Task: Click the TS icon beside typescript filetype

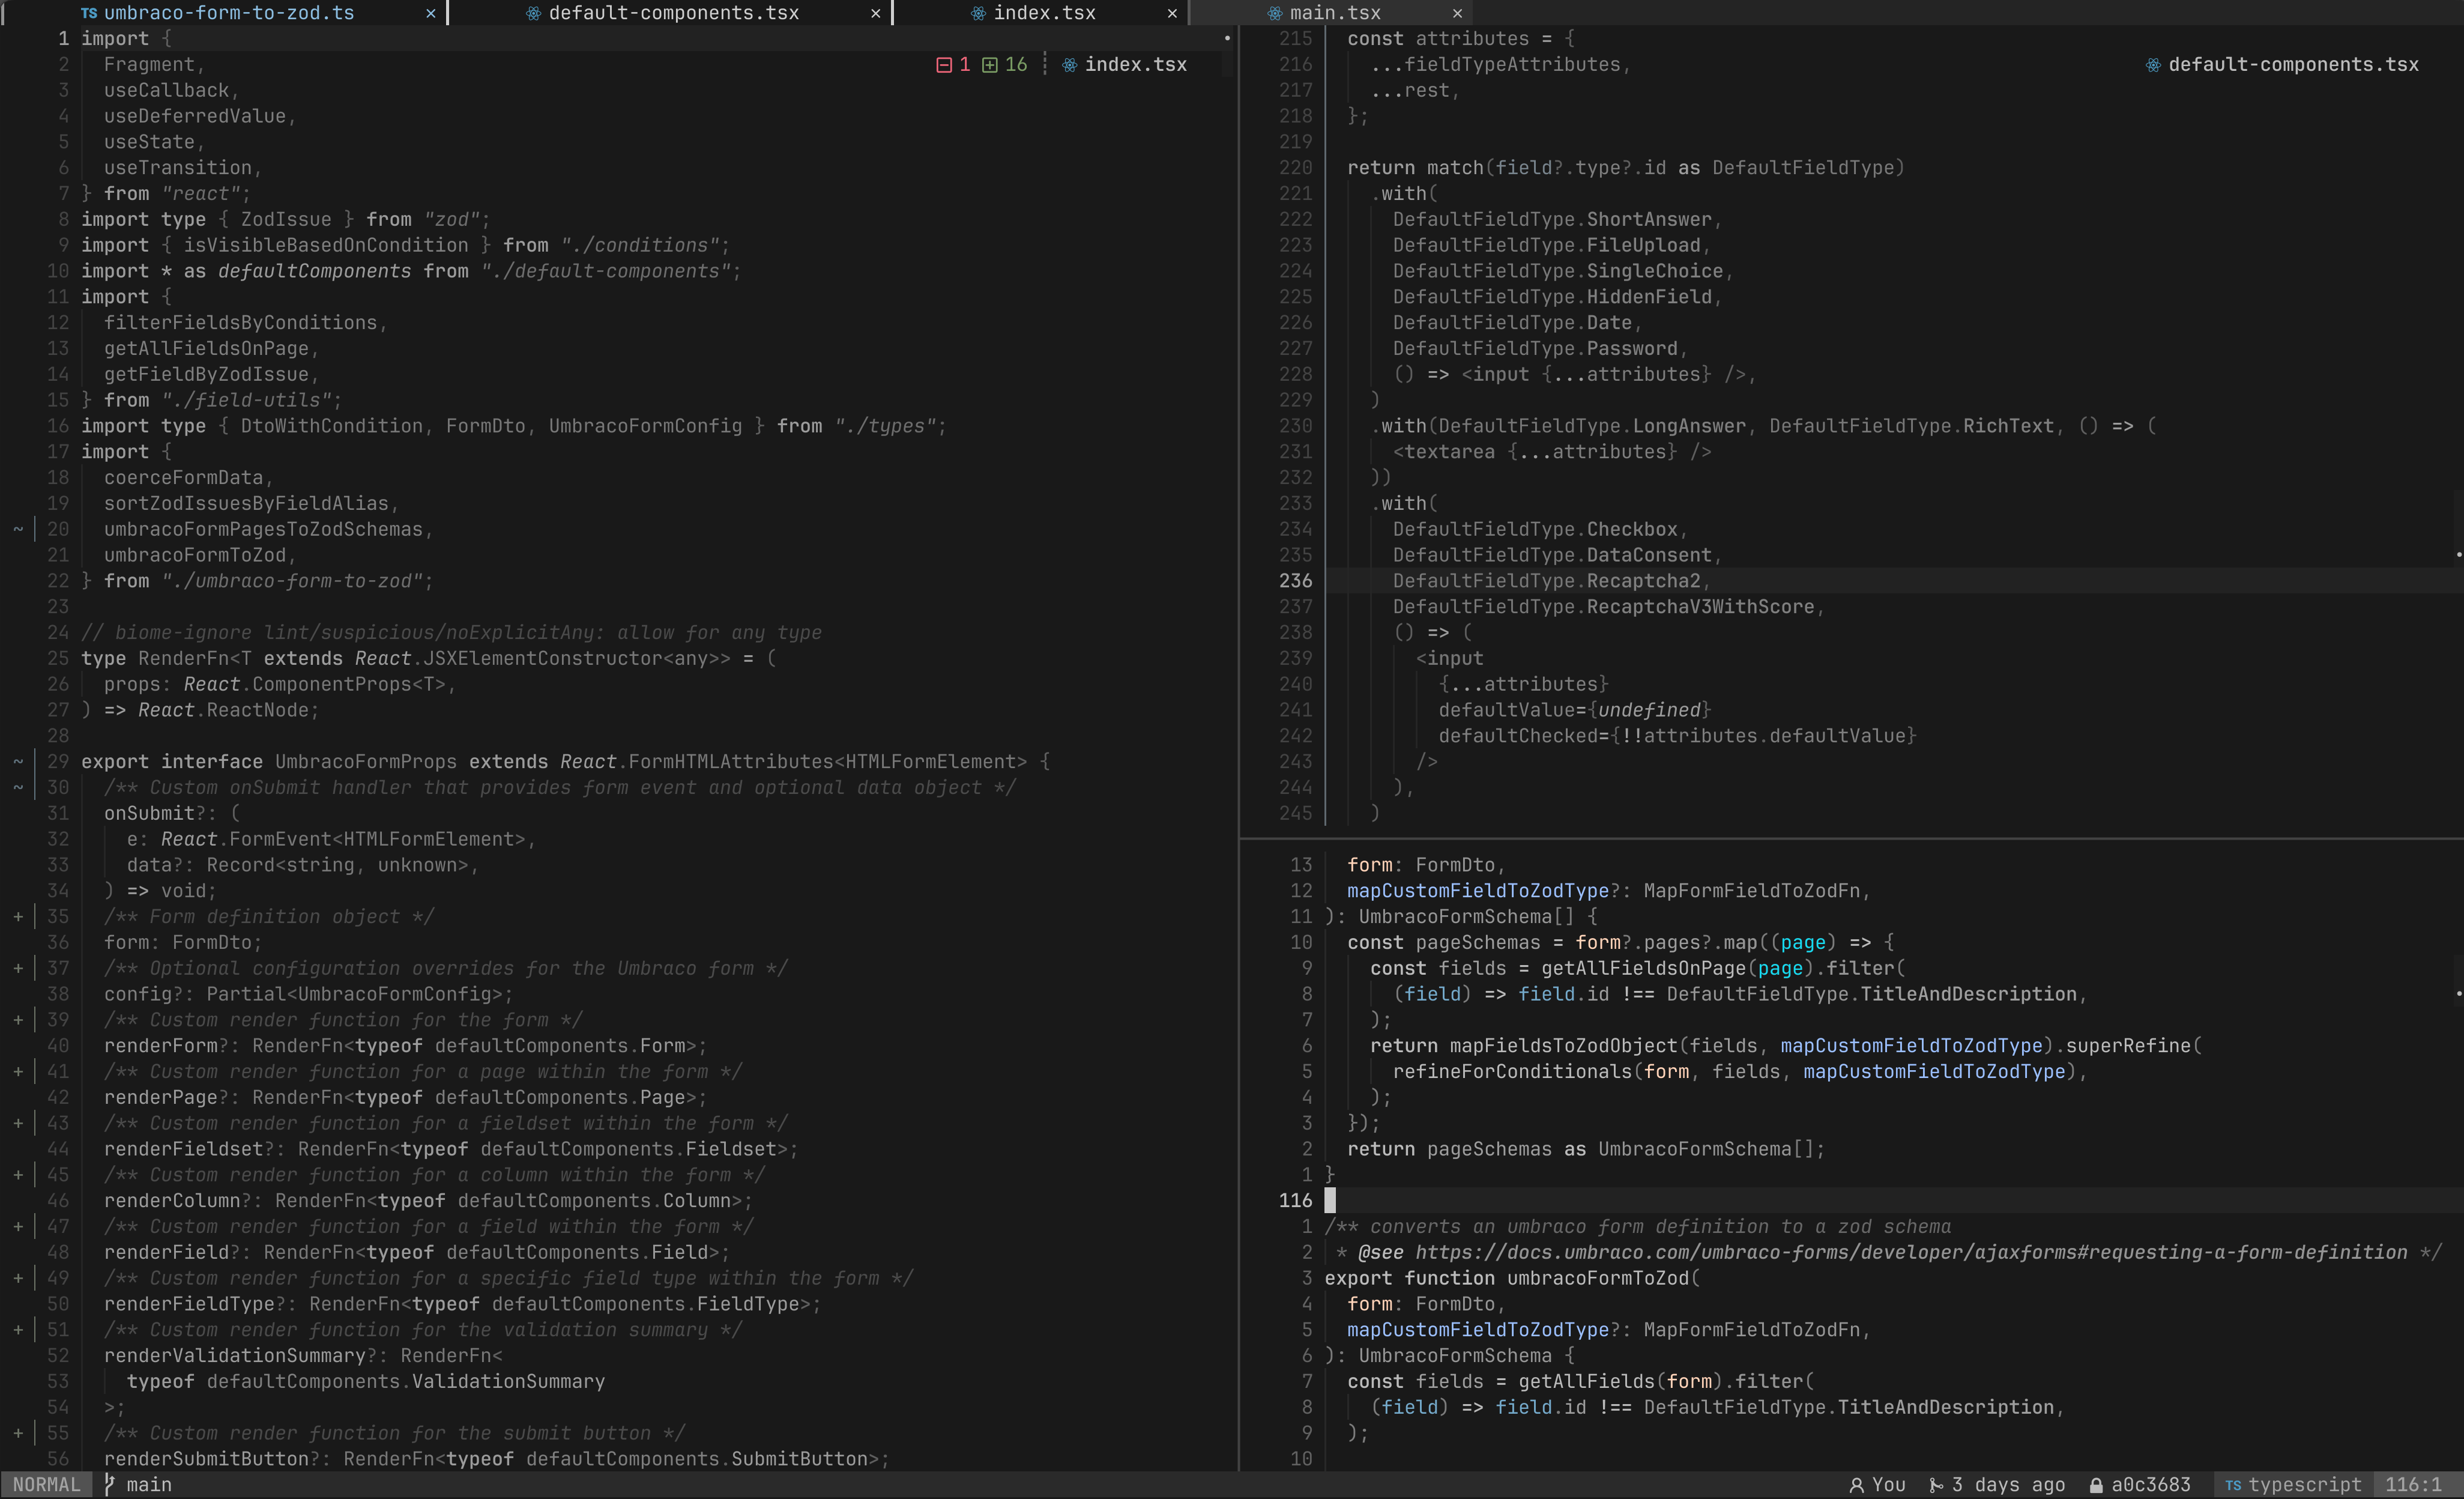Action: 2233,1485
